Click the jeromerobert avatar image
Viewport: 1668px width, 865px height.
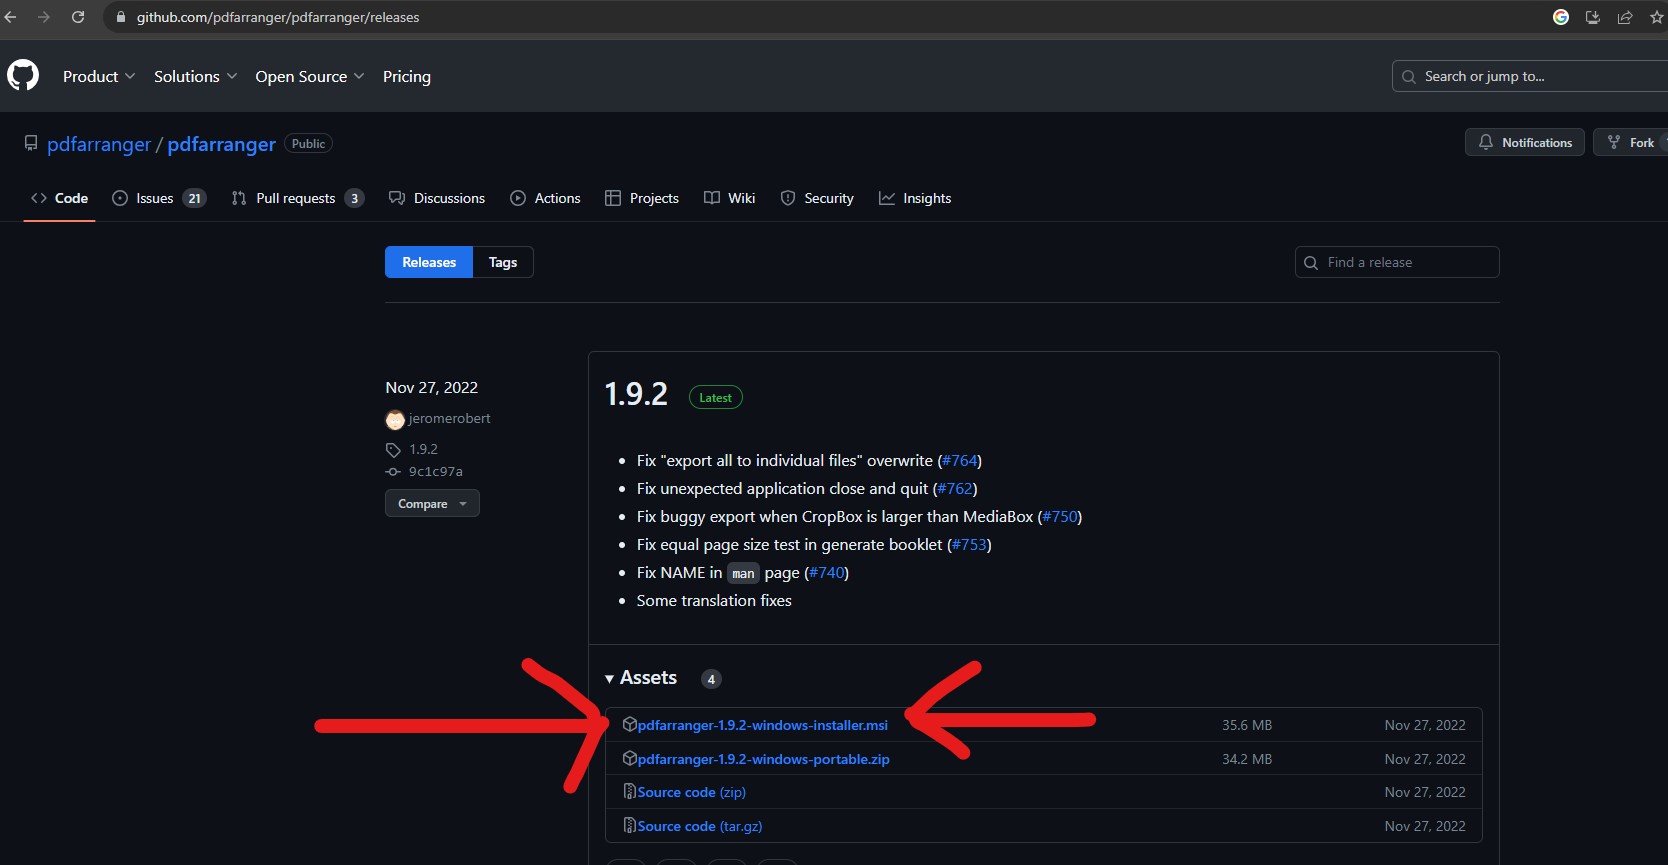(395, 419)
